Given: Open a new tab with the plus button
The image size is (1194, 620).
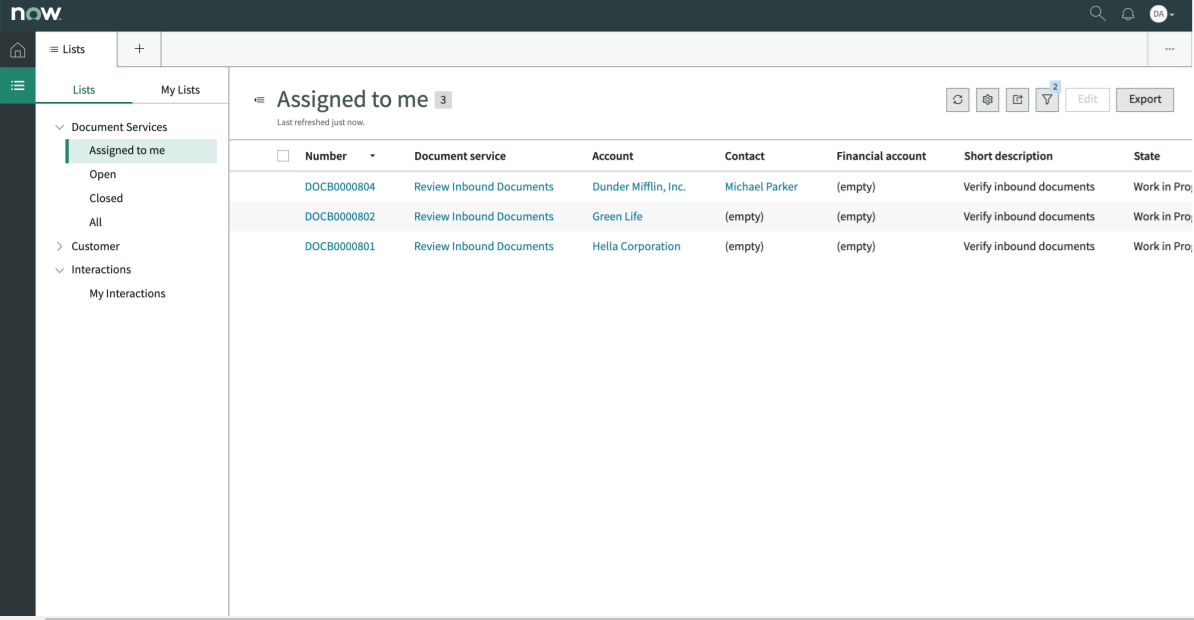Looking at the screenshot, I should pos(138,48).
